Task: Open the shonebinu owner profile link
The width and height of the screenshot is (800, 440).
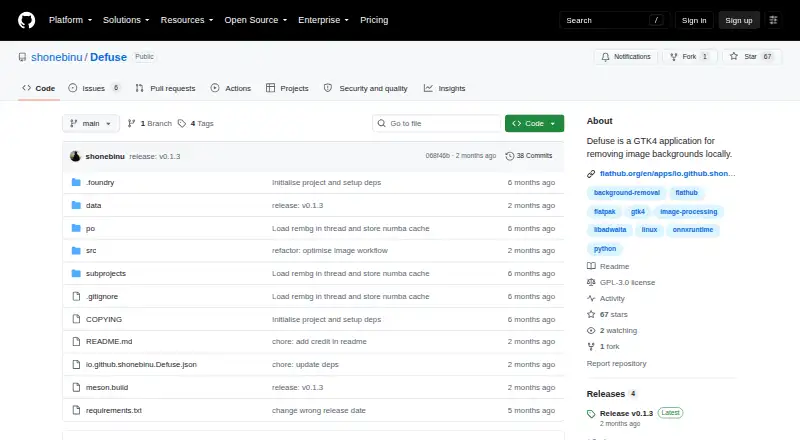Action: pyautogui.click(x=57, y=57)
